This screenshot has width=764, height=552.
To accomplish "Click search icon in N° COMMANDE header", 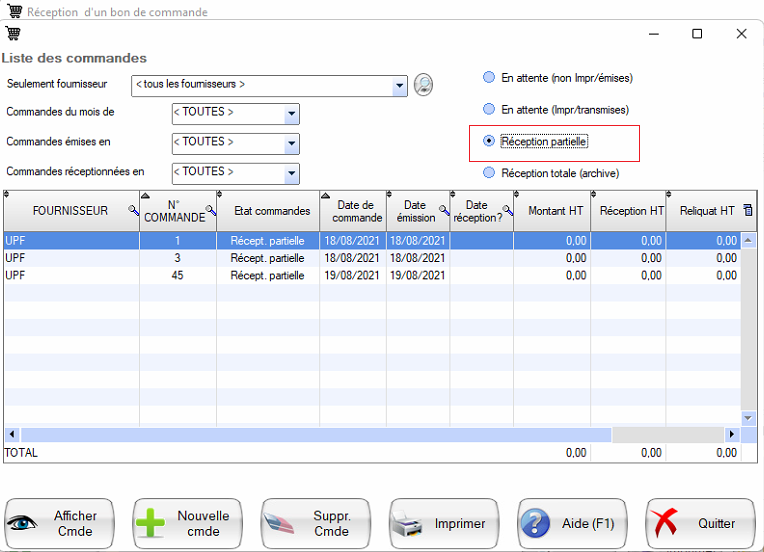I will (211, 210).
